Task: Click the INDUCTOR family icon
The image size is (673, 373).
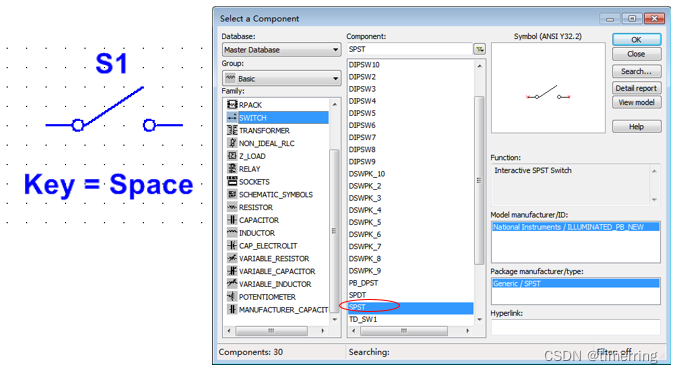Action: click(232, 233)
